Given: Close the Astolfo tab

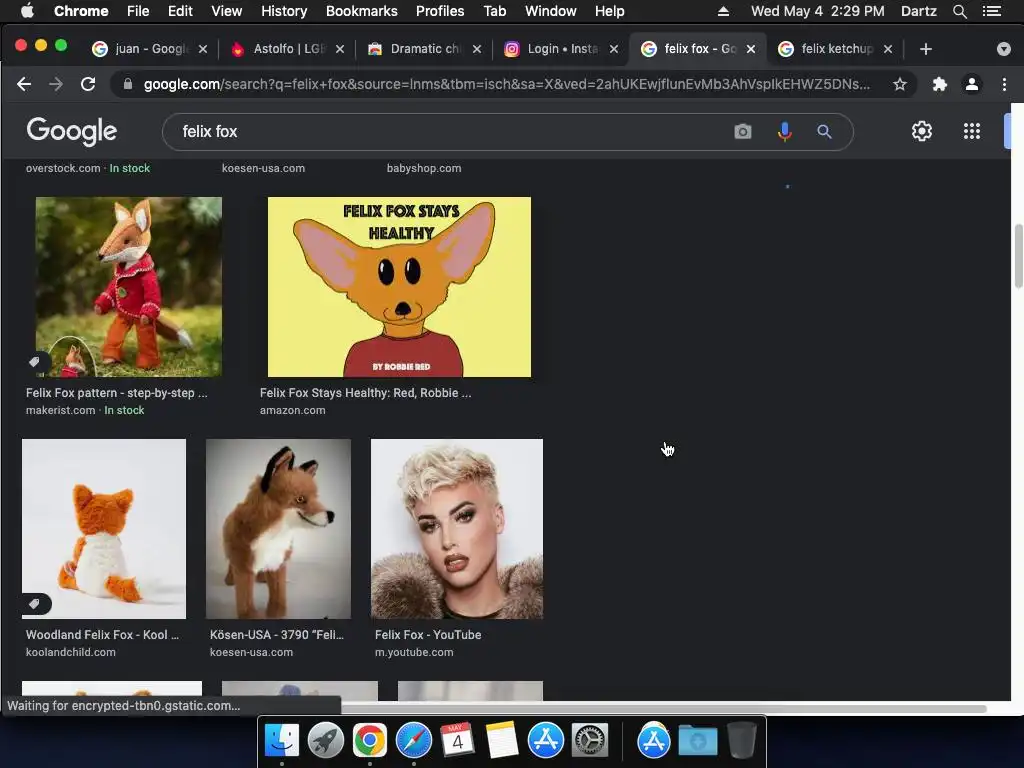Looking at the screenshot, I should [x=340, y=49].
